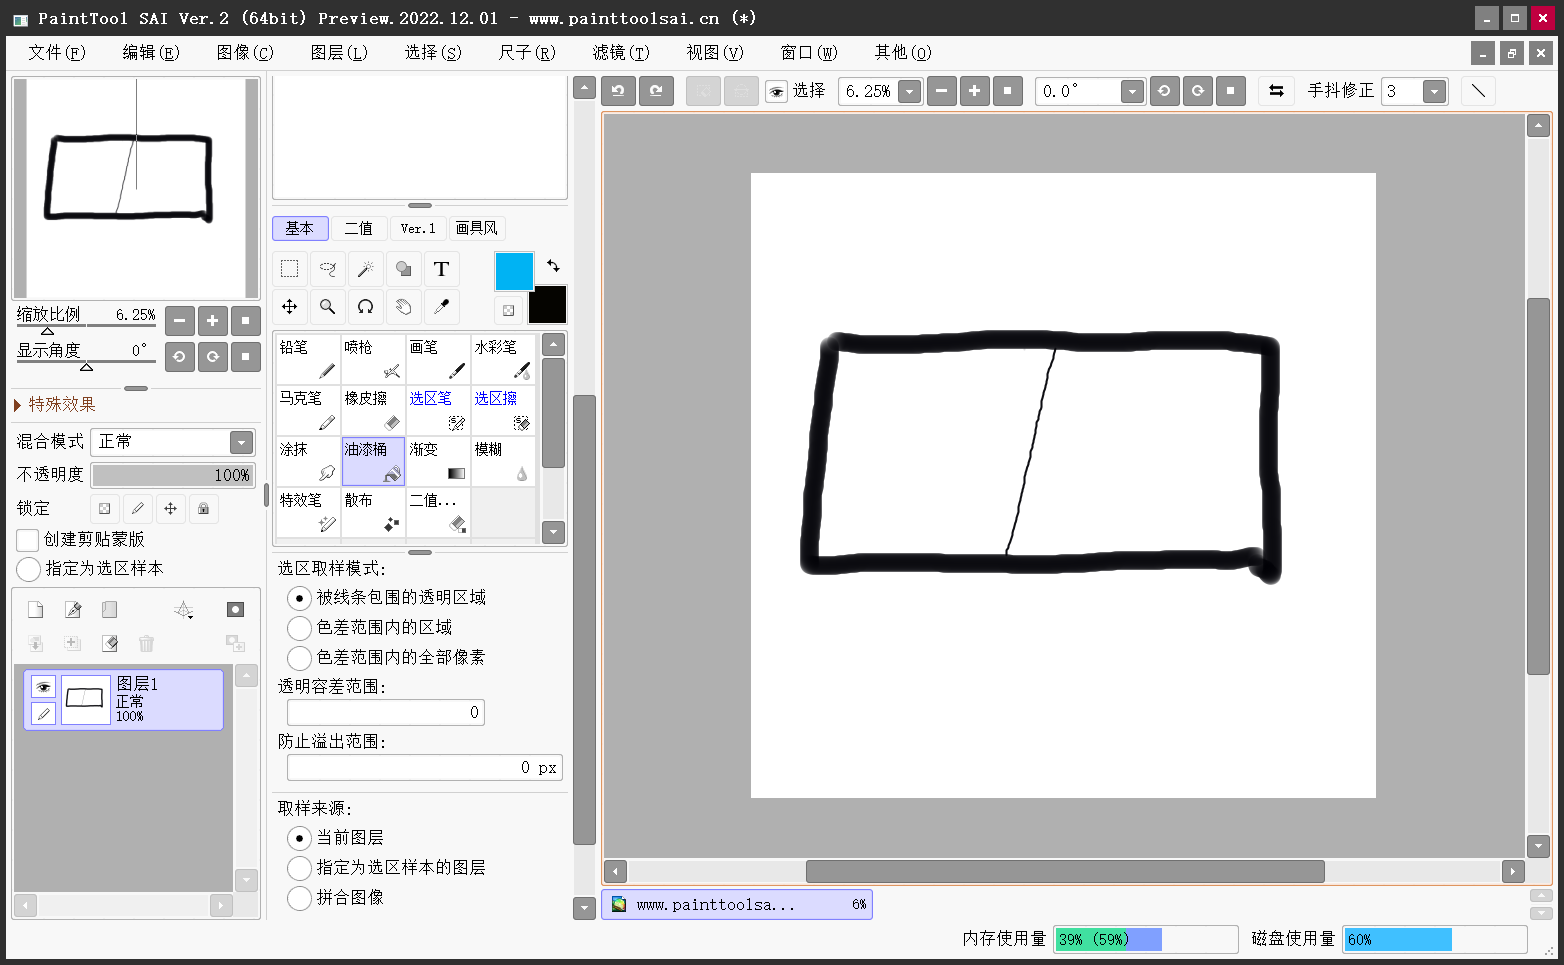Select 拼合图像 as sampling source
This screenshot has width=1564, height=965.
pos(299,898)
